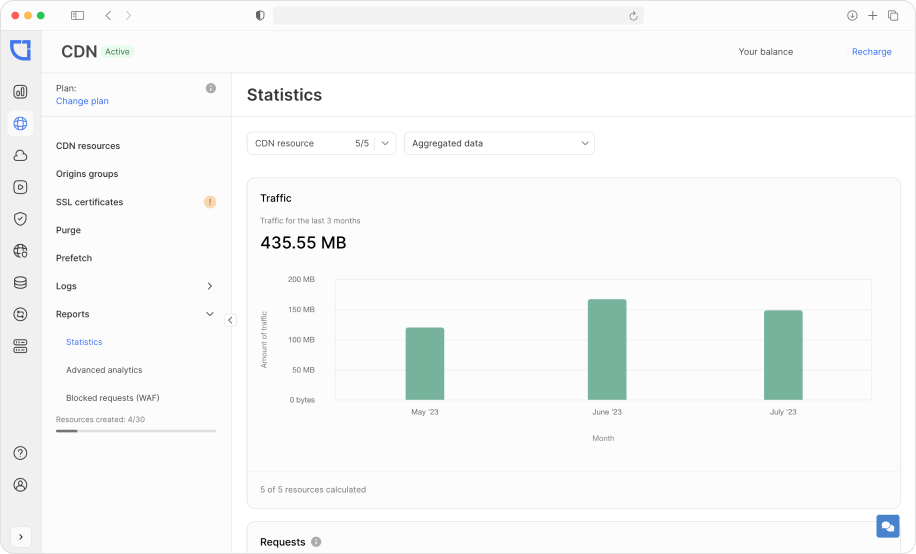This screenshot has height=554, width=916.
Task: Open Prefetch menu item
Action: click(x=74, y=258)
